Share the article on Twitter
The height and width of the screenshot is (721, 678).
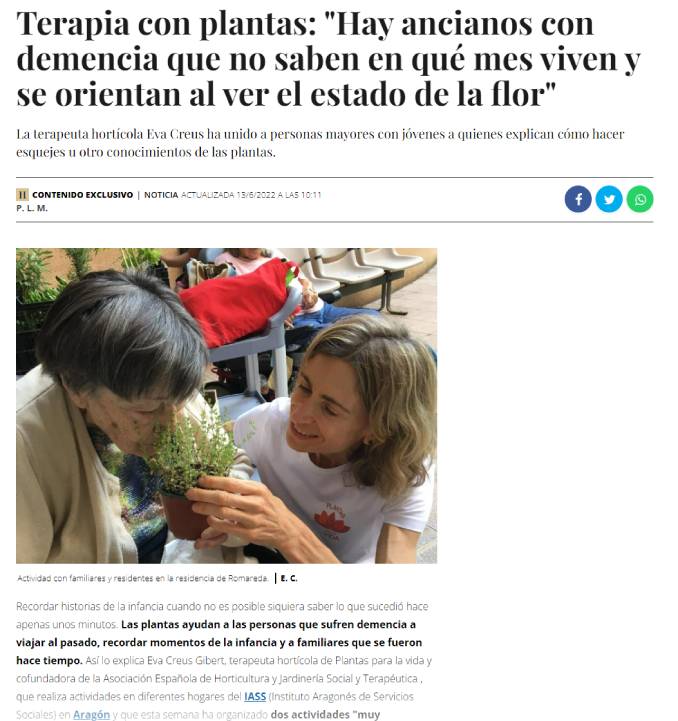coord(609,199)
